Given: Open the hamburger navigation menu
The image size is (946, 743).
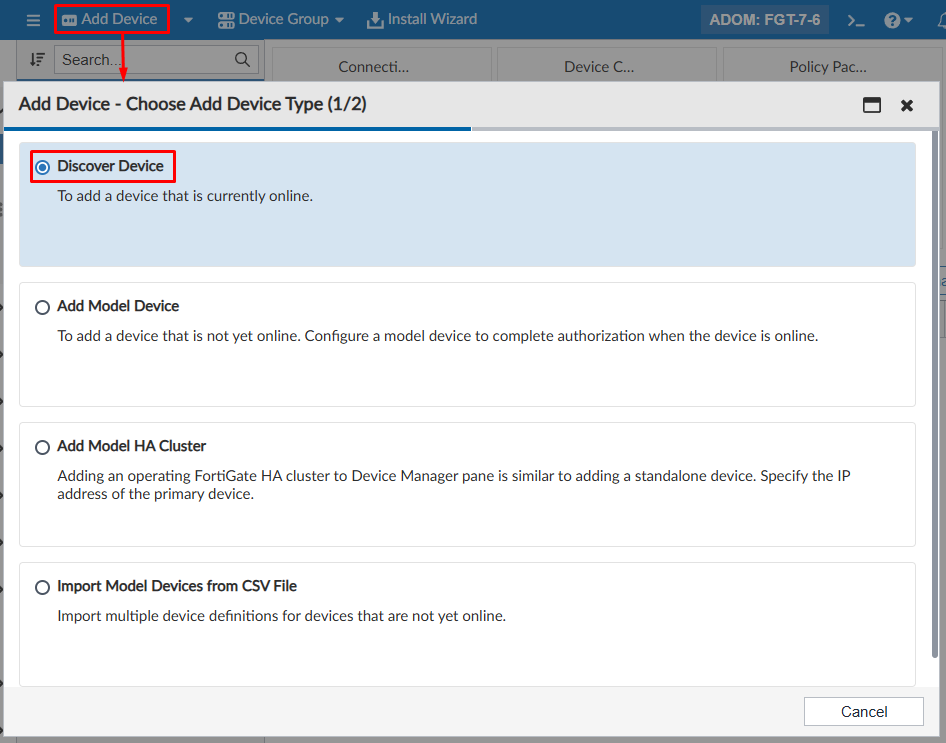Looking at the screenshot, I should point(33,19).
